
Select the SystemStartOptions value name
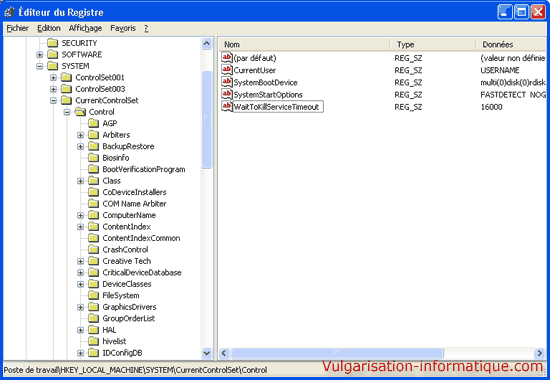point(268,95)
